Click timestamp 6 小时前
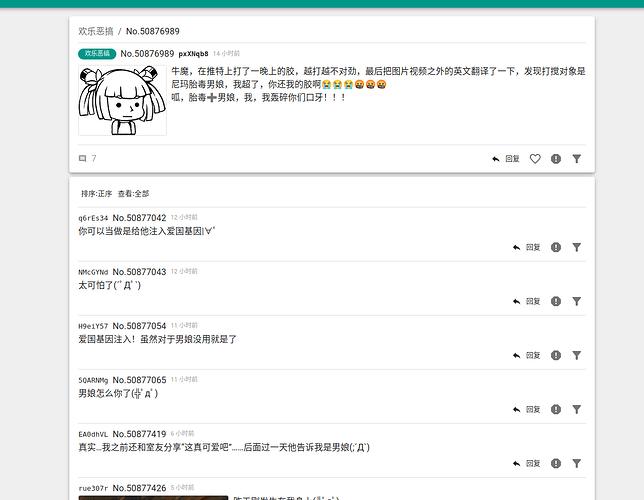644x500 pixels. point(182,433)
